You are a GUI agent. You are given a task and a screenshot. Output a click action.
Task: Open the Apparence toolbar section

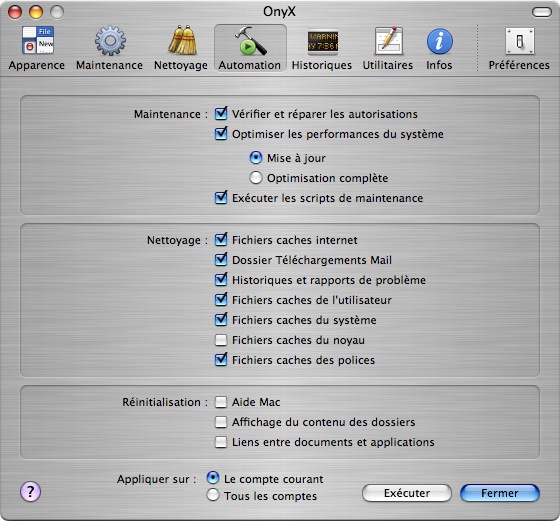pyautogui.click(x=37, y=48)
